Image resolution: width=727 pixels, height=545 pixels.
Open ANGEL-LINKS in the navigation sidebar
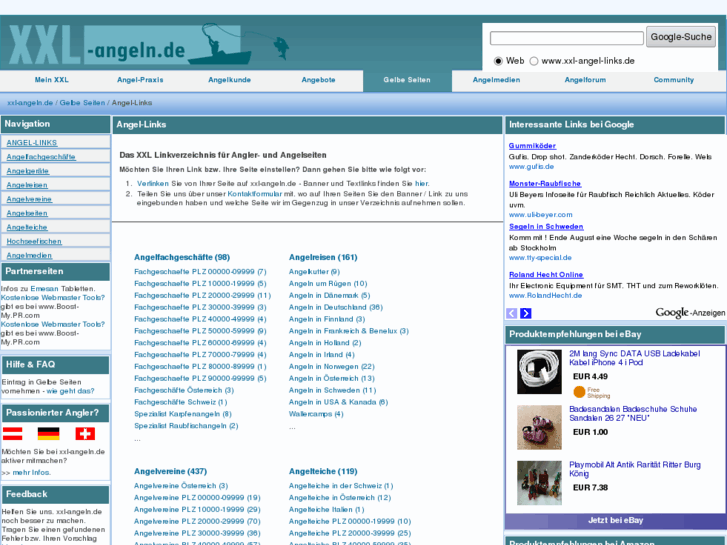click(32, 143)
